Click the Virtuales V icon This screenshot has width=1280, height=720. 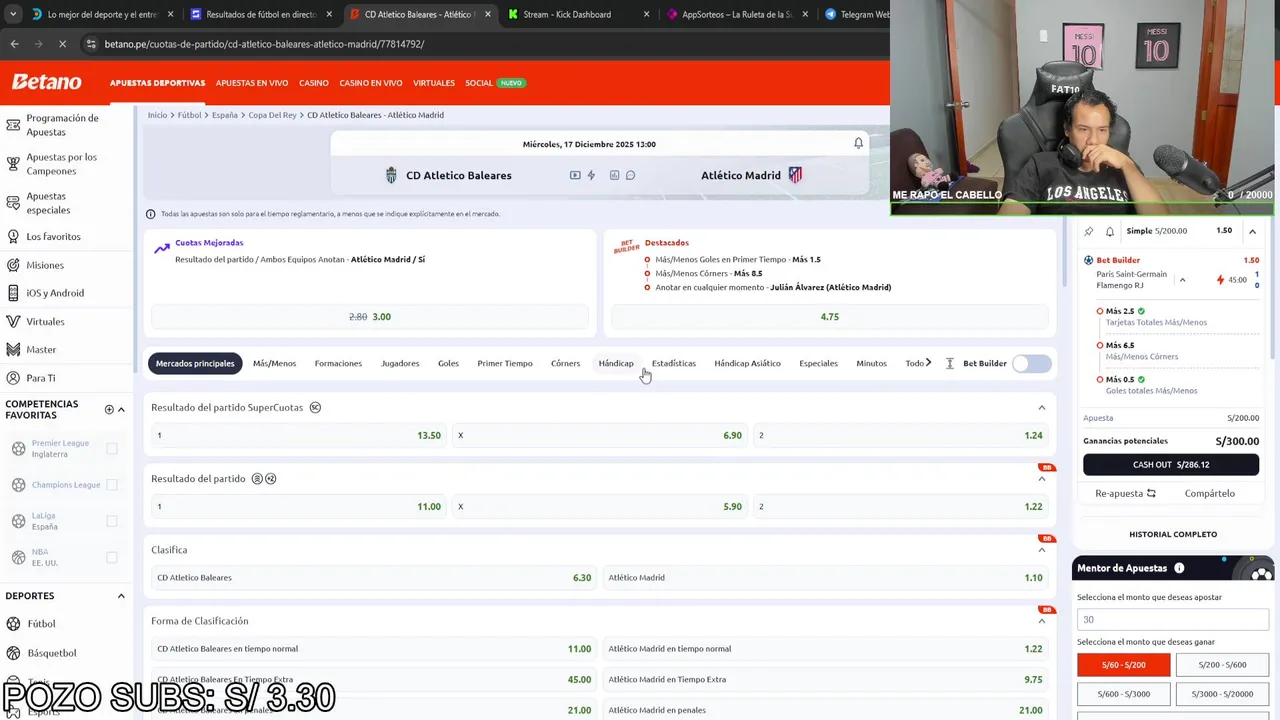pyautogui.click(x=13, y=322)
